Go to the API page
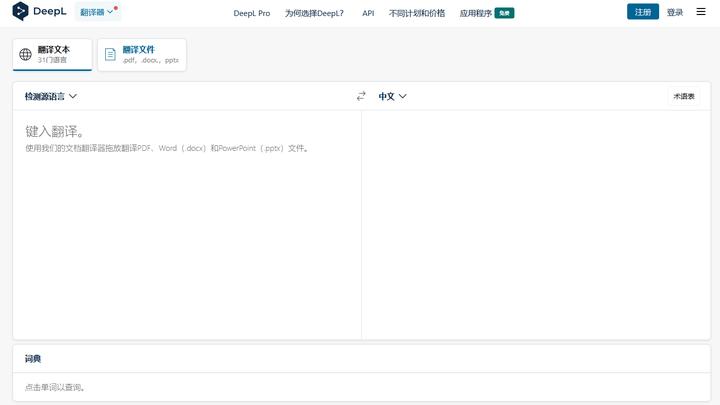The image size is (720, 405). (x=368, y=13)
